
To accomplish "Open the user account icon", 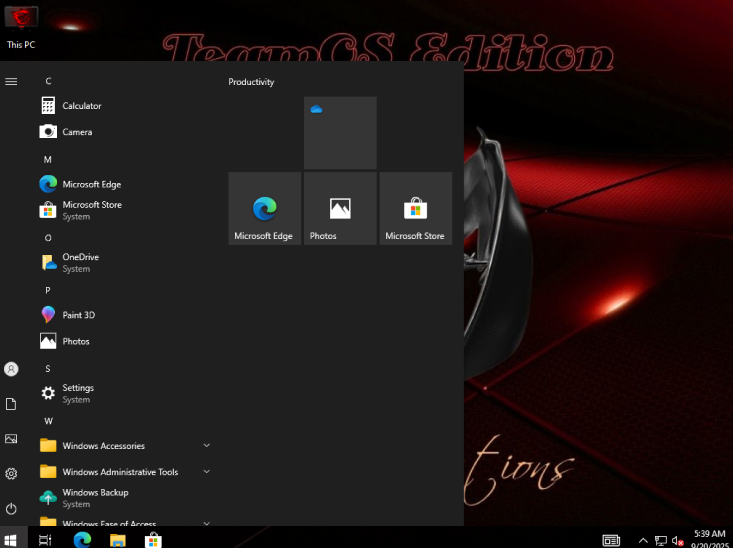I will pyautogui.click(x=11, y=369).
